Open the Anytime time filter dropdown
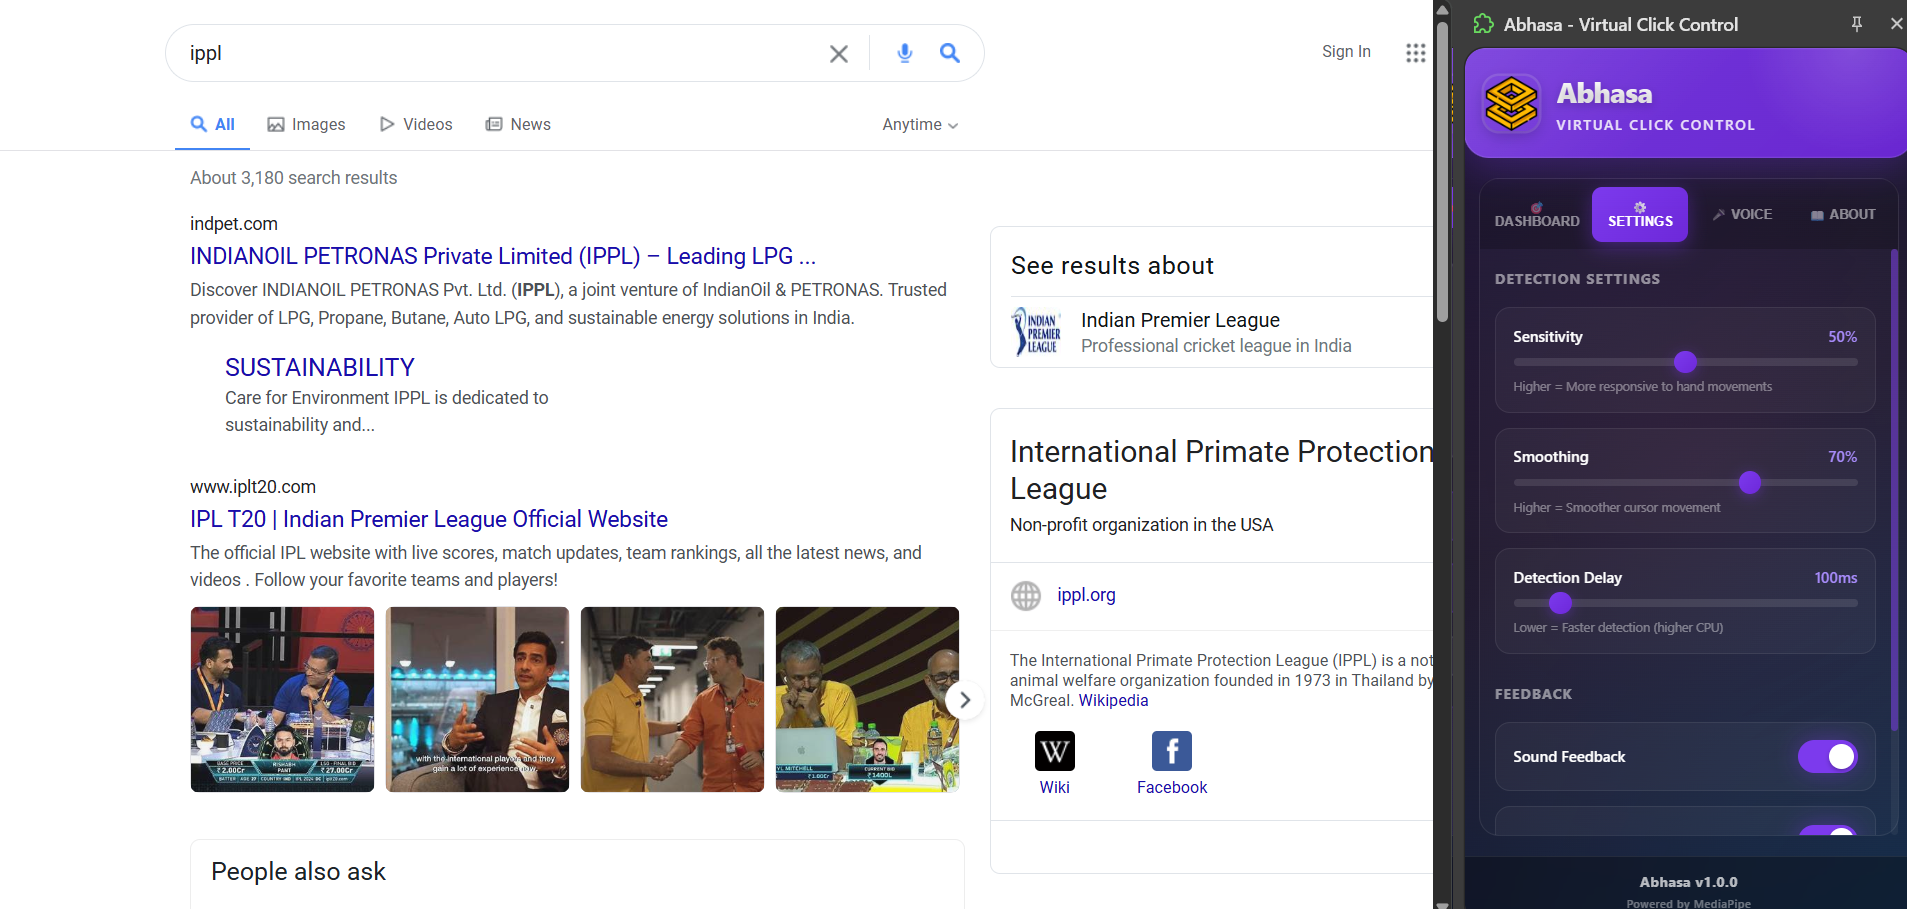This screenshot has height=909, width=1907. (920, 125)
